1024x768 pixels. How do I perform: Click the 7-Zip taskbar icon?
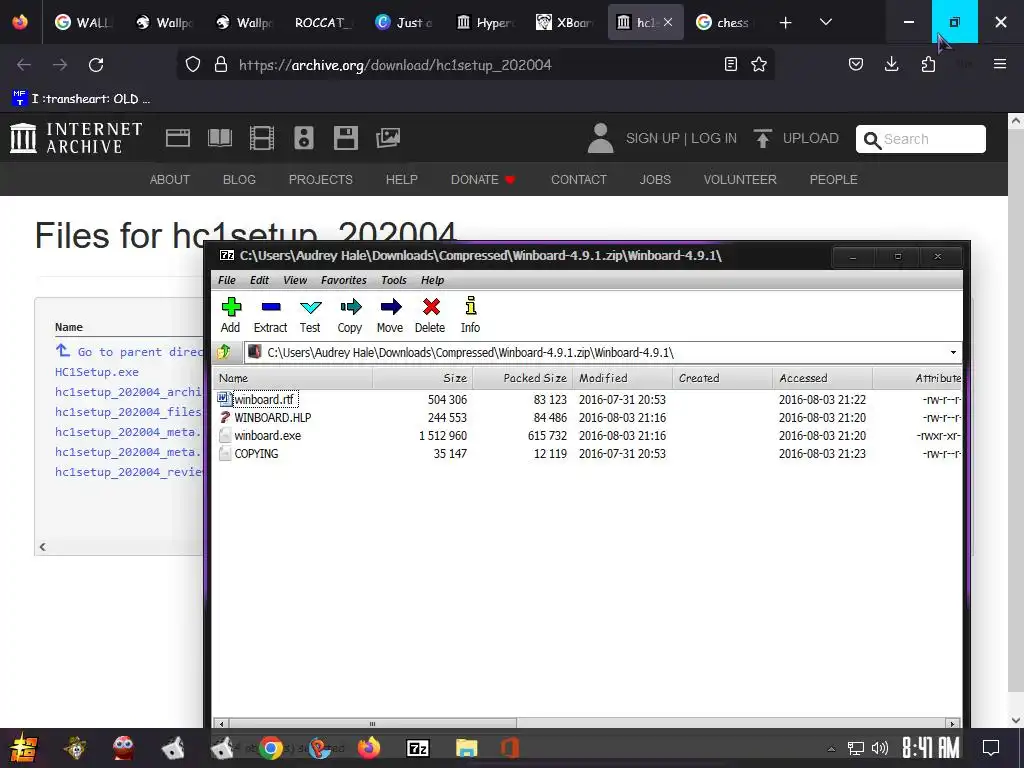(418, 748)
